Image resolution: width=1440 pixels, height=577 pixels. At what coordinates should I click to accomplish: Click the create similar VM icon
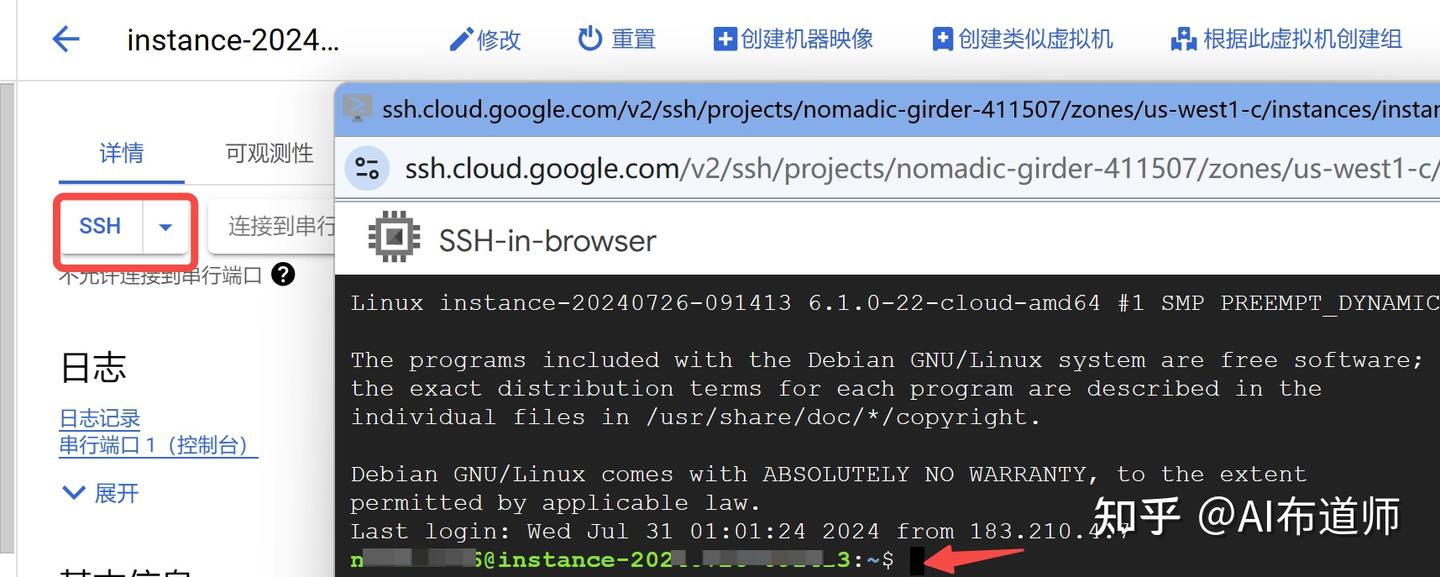click(942, 39)
